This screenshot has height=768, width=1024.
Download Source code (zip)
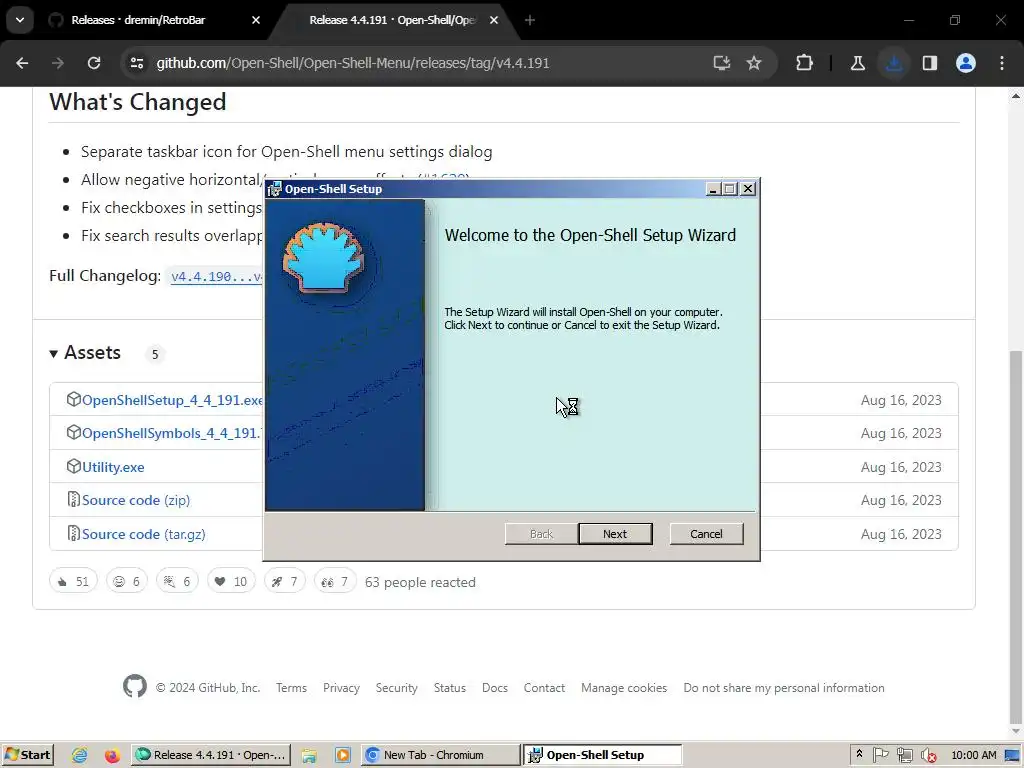pyautogui.click(x=136, y=500)
